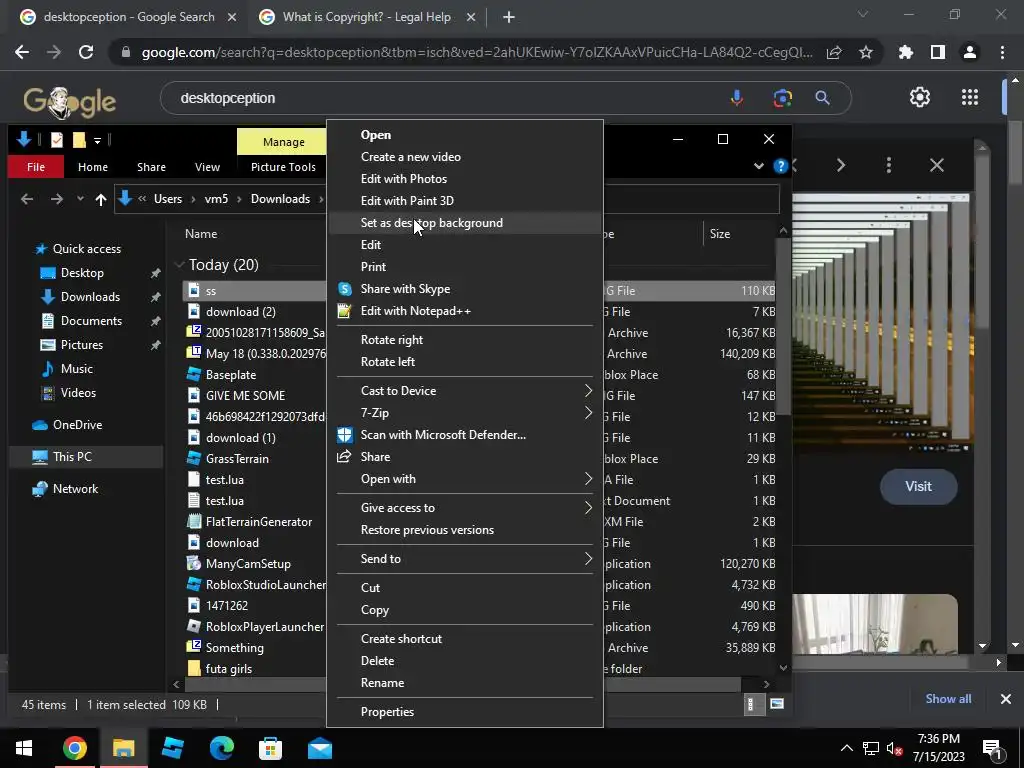Viewport: 1024px width, 768px height.
Task: Select the FlatTerrainGenerator file
Action: (259, 522)
